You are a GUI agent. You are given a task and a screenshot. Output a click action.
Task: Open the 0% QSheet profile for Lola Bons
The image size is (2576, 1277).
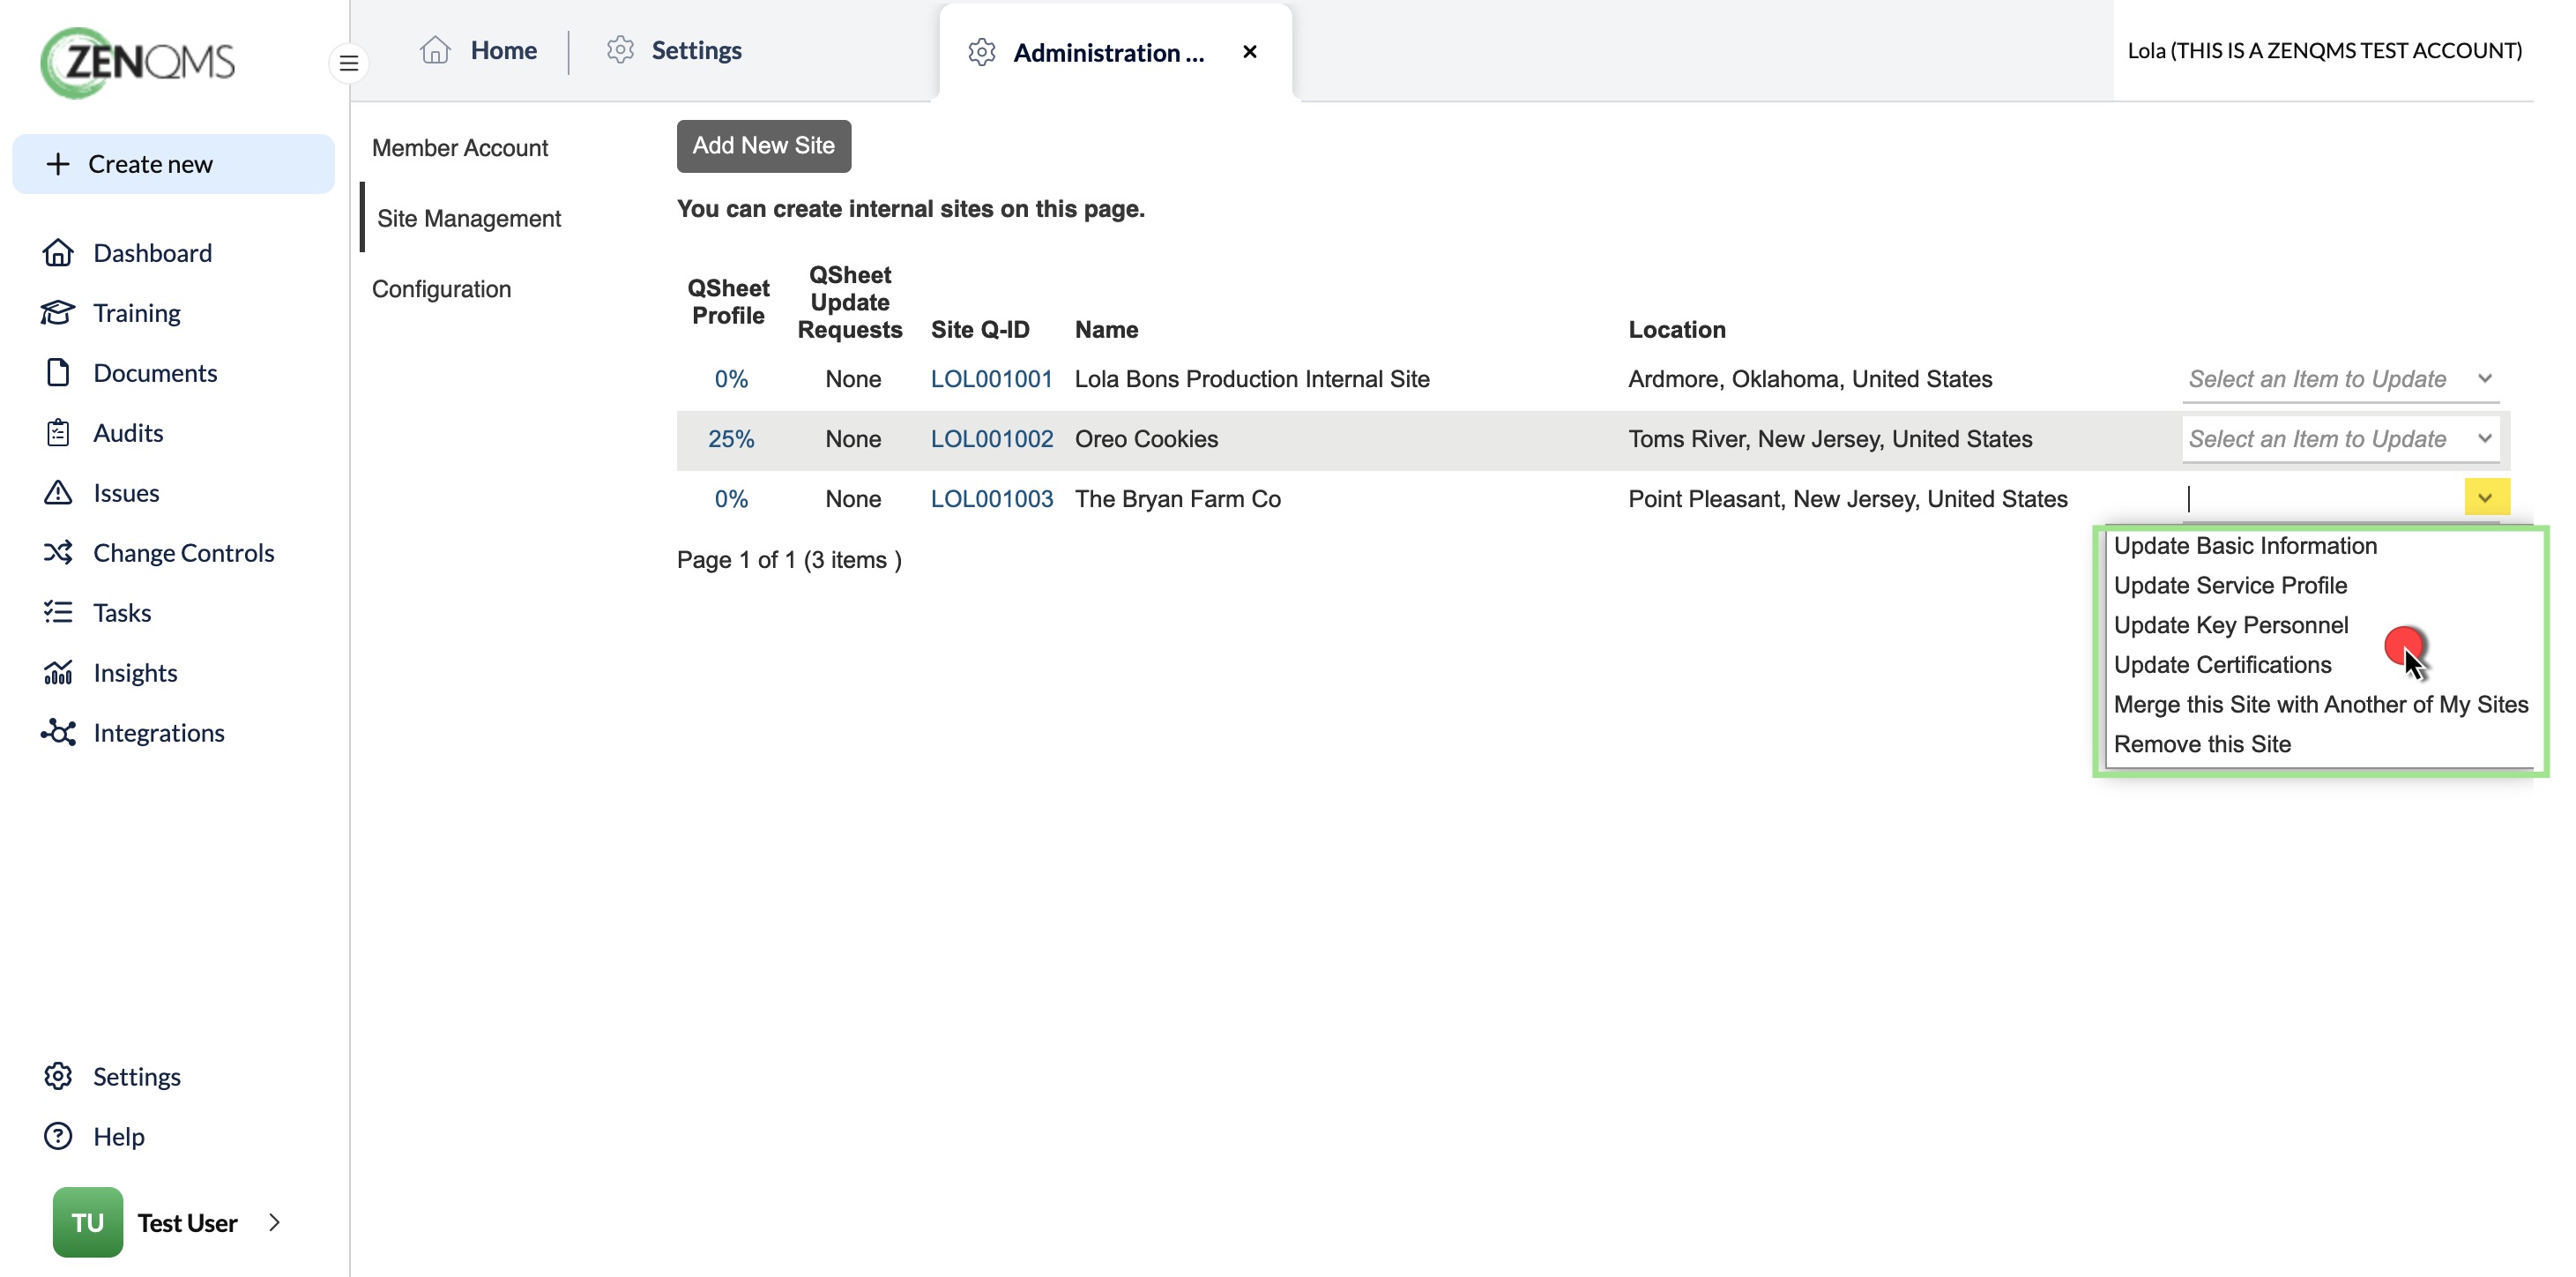point(731,379)
